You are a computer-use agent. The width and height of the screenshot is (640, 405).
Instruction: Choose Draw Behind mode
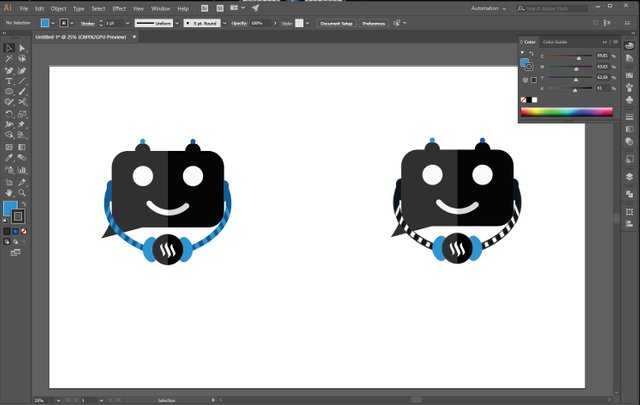(16, 242)
